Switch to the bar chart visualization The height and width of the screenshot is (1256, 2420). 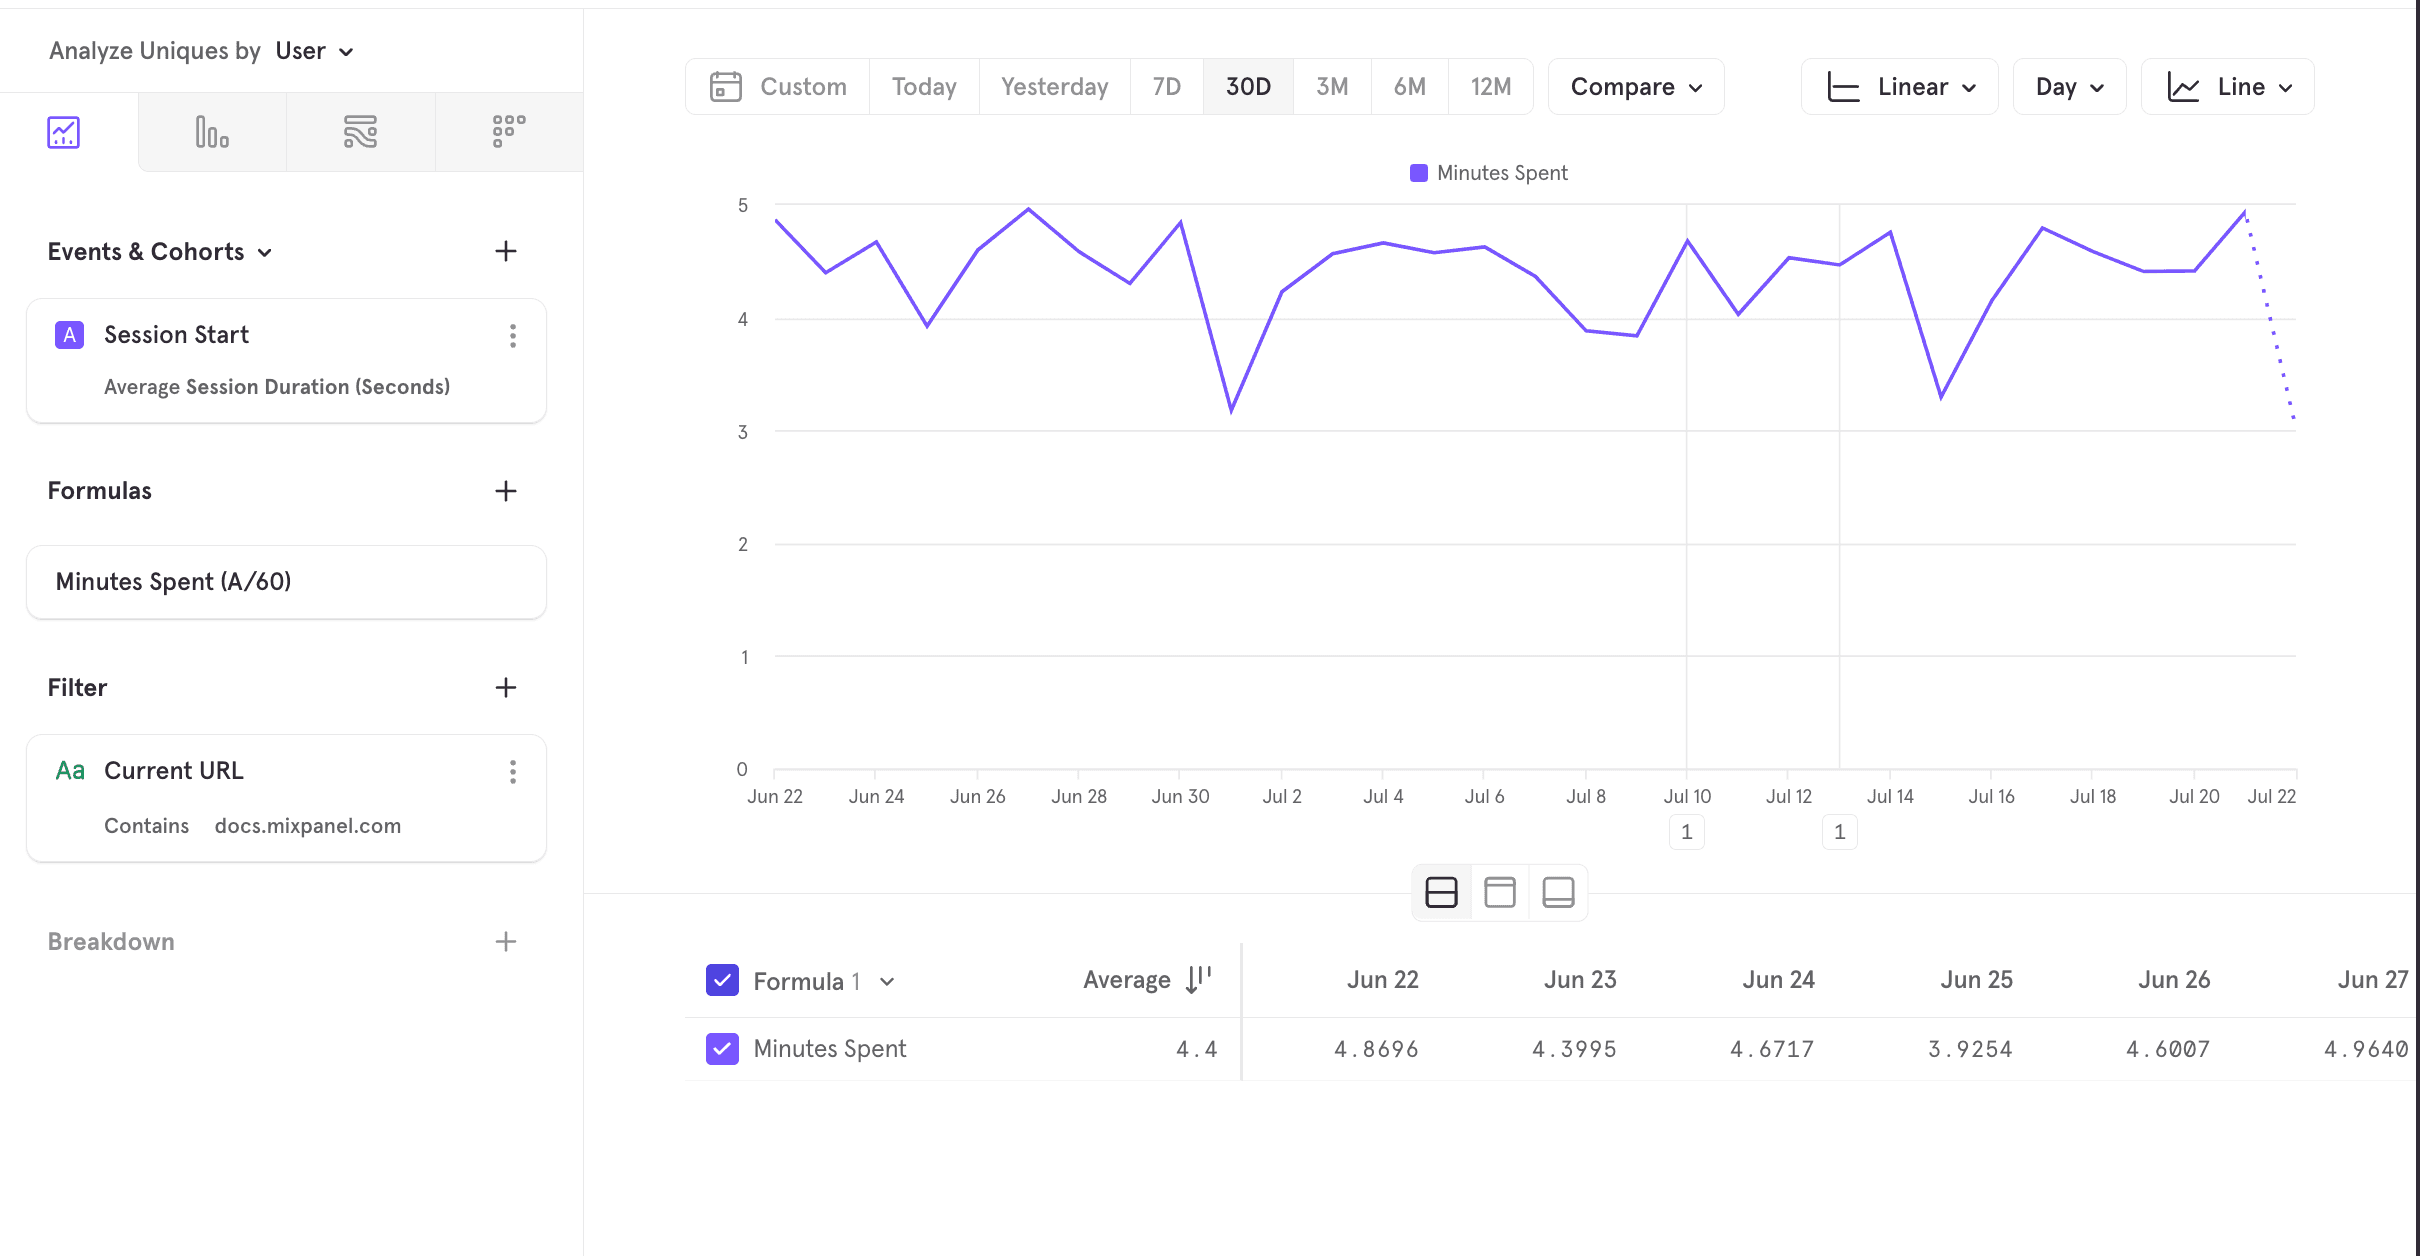coord(212,131)
